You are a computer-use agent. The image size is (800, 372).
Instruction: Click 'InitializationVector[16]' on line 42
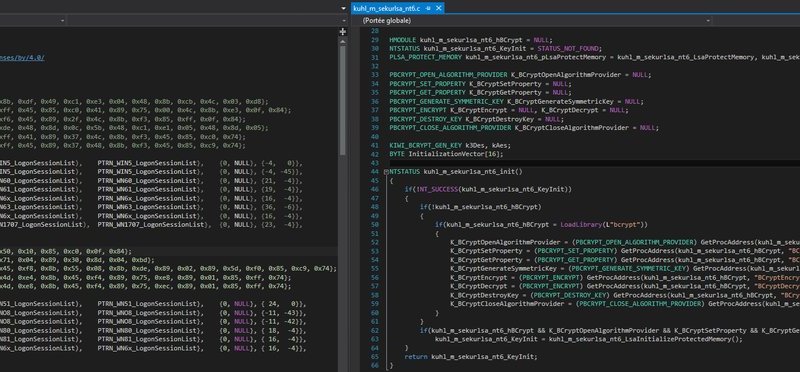[454, 154]
